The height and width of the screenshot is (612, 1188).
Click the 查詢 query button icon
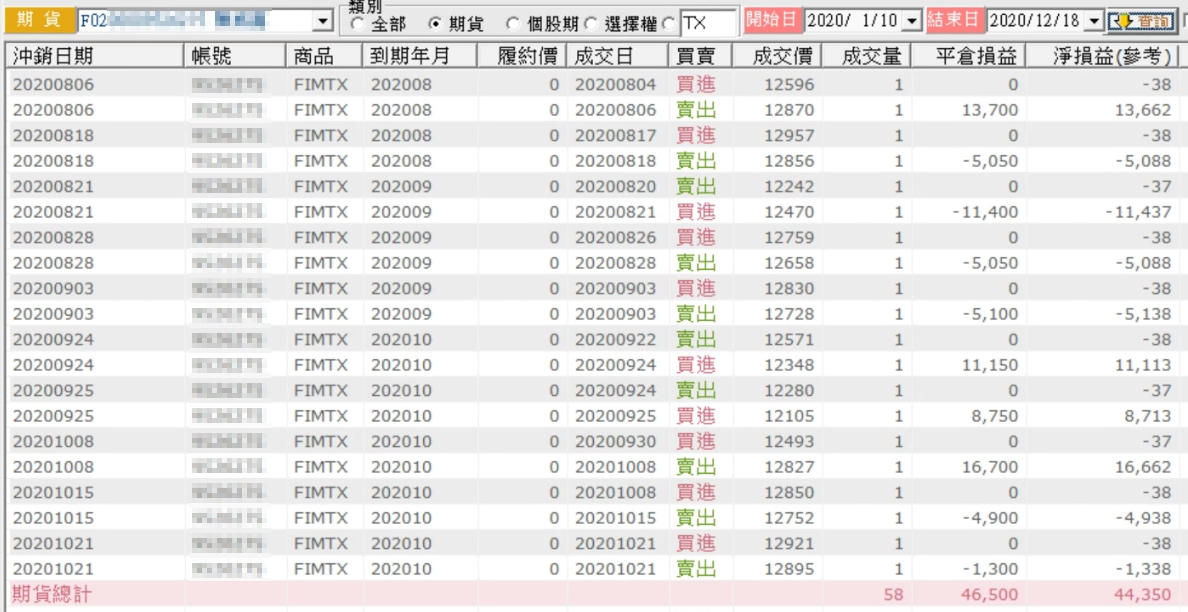tap(1140, 21)
